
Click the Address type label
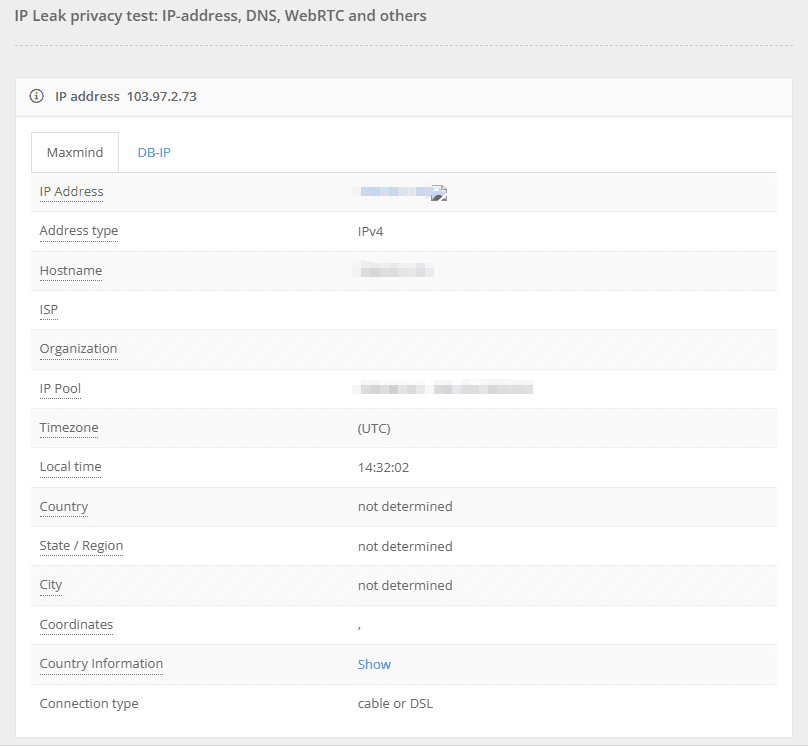coord(78,231)
